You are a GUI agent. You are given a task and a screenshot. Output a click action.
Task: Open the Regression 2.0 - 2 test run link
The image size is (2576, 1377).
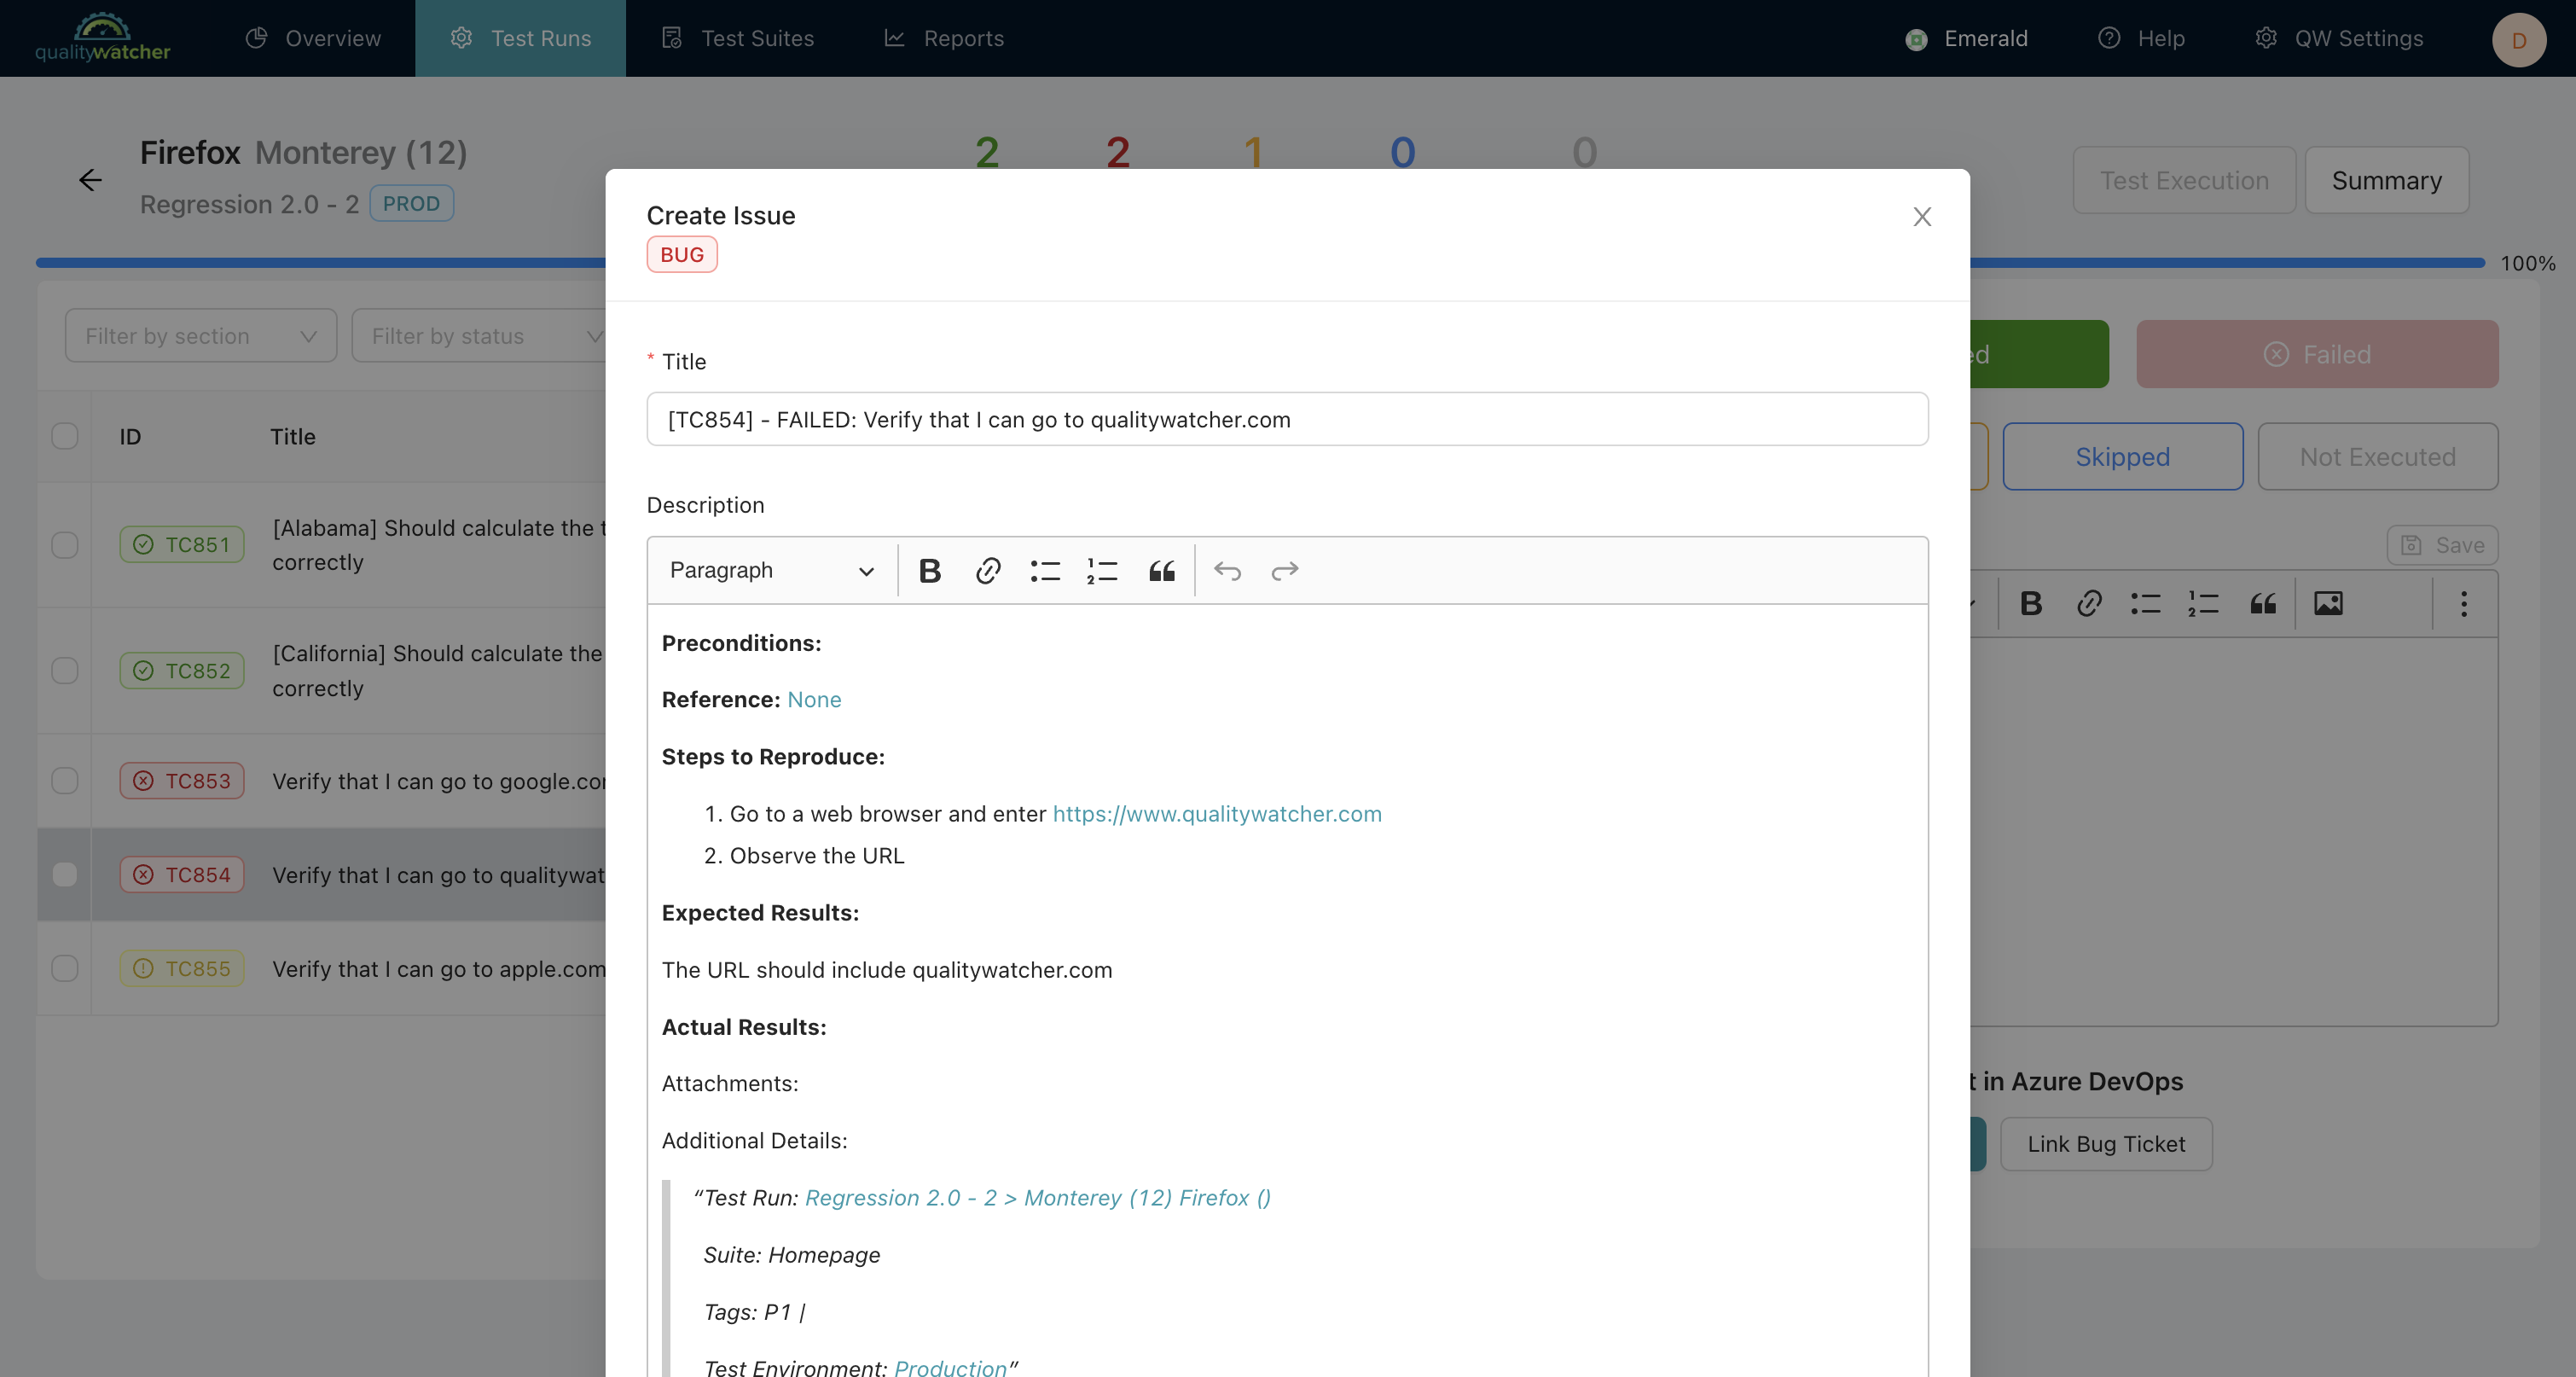pyautogui.click(x=1037, y=1198)
